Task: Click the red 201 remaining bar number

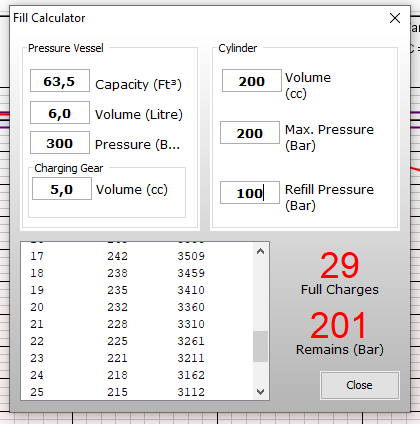Action: click(x=338, y=325)
